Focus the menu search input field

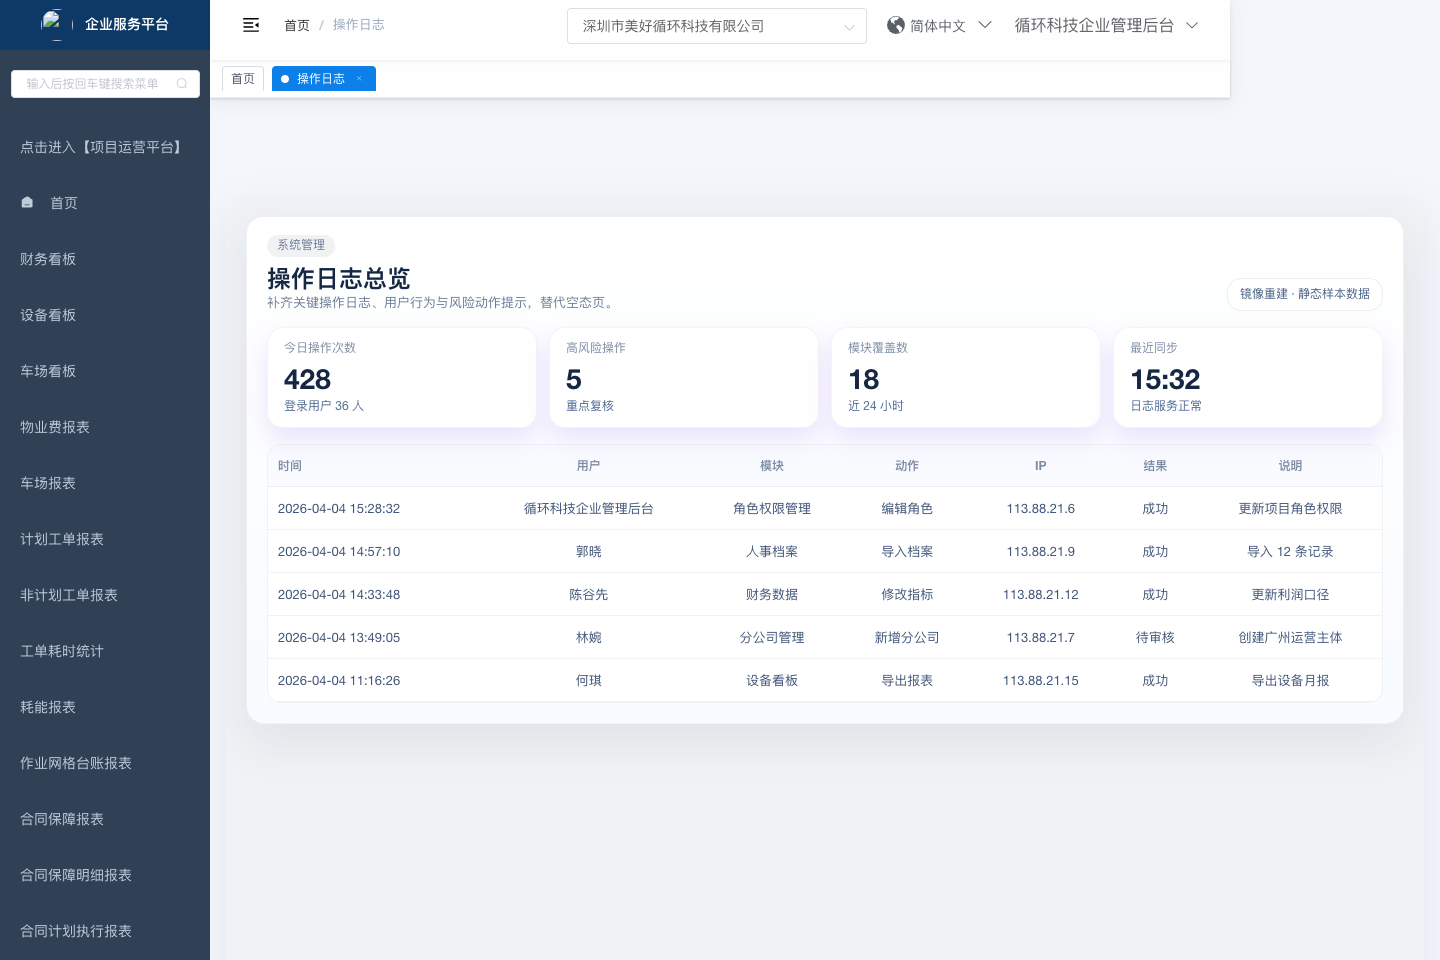95,84
